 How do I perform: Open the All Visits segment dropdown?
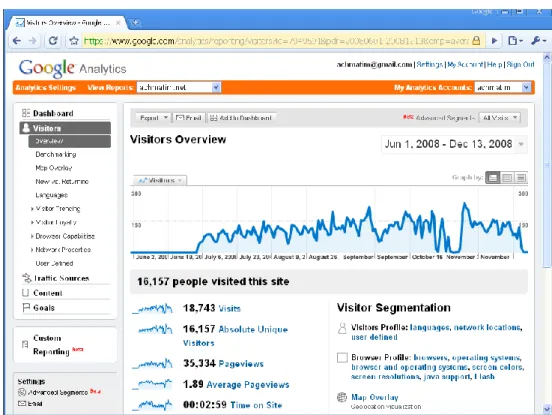(499, 118)
